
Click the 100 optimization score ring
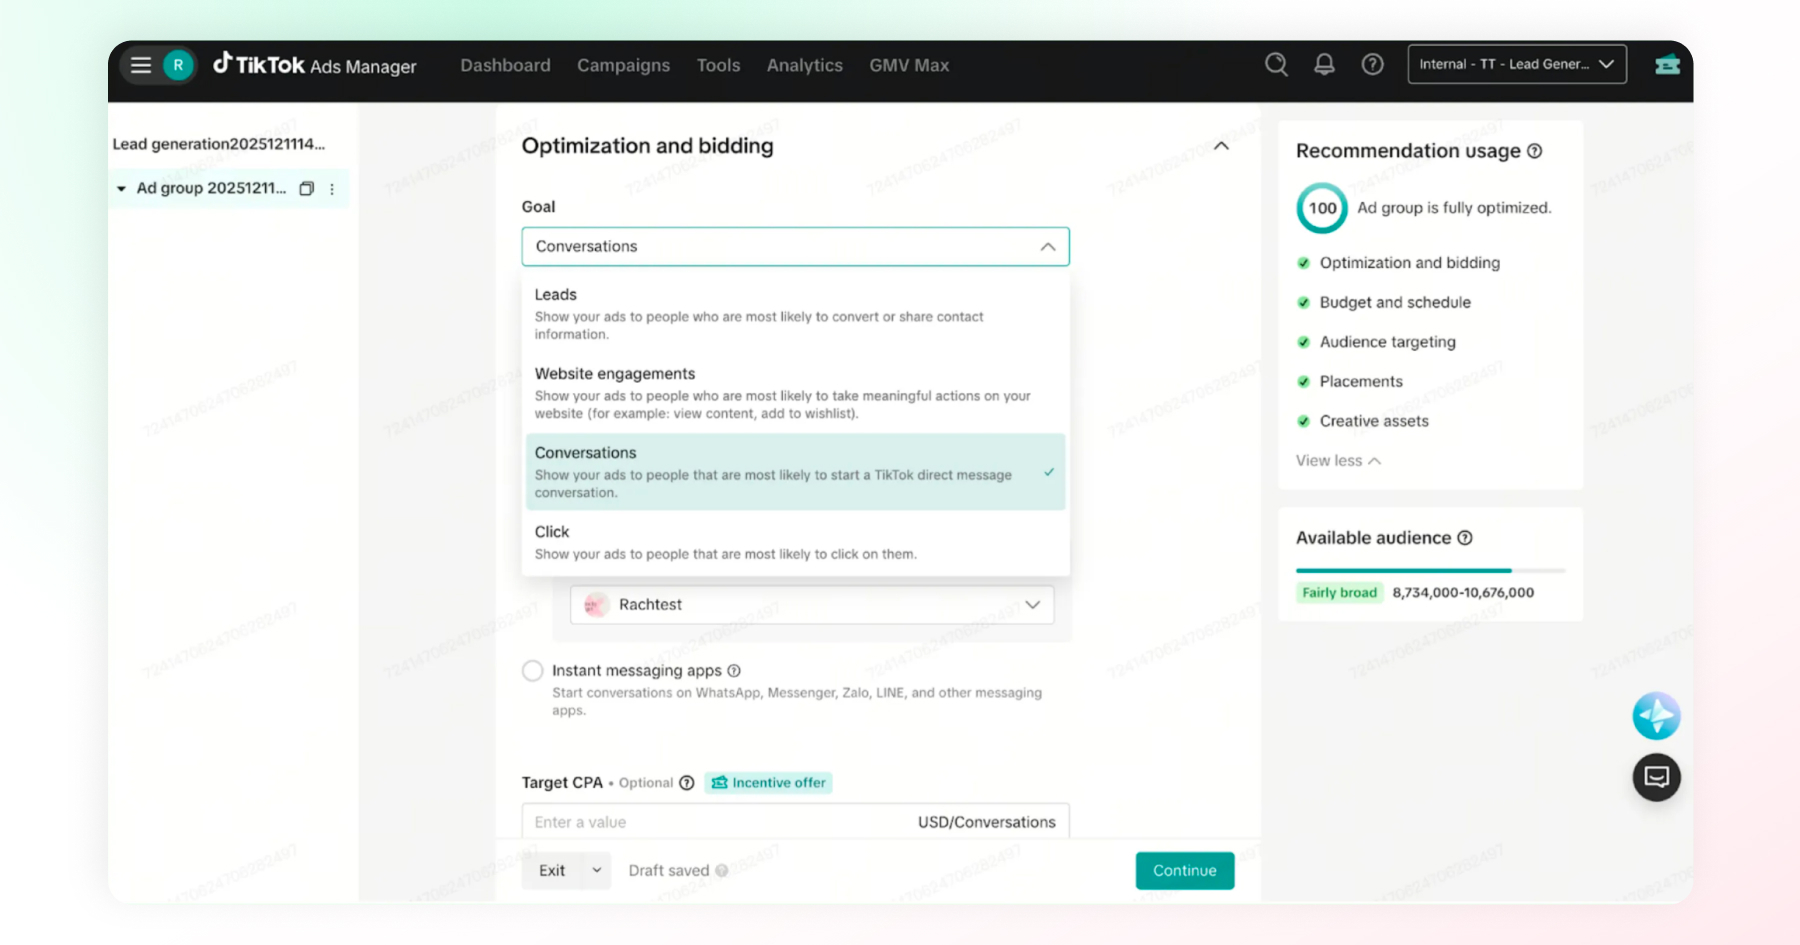click(1322, 208)
